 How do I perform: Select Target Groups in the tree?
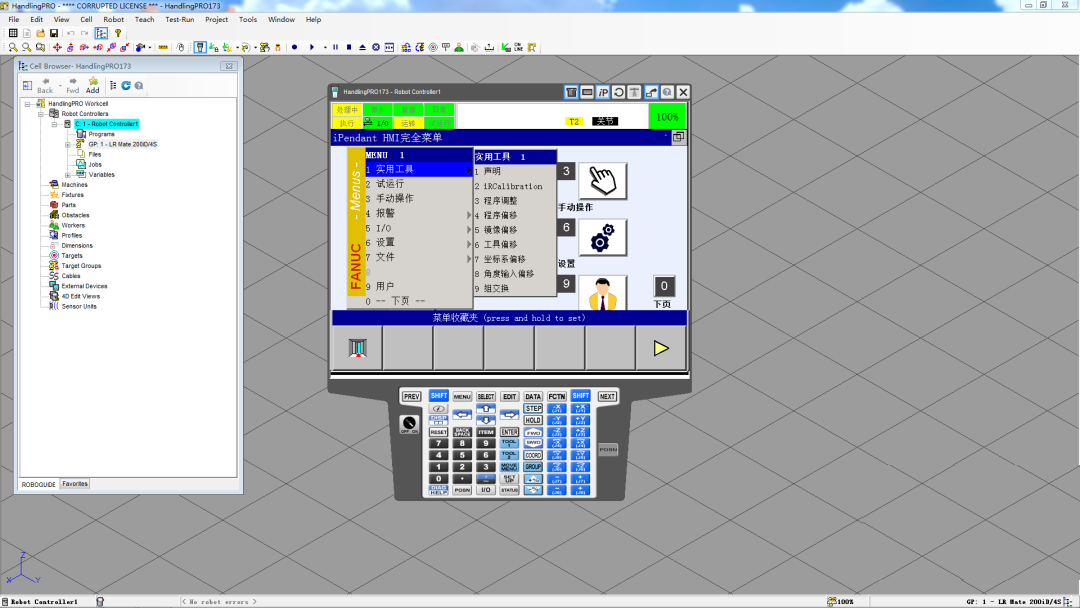pos(81,266)
